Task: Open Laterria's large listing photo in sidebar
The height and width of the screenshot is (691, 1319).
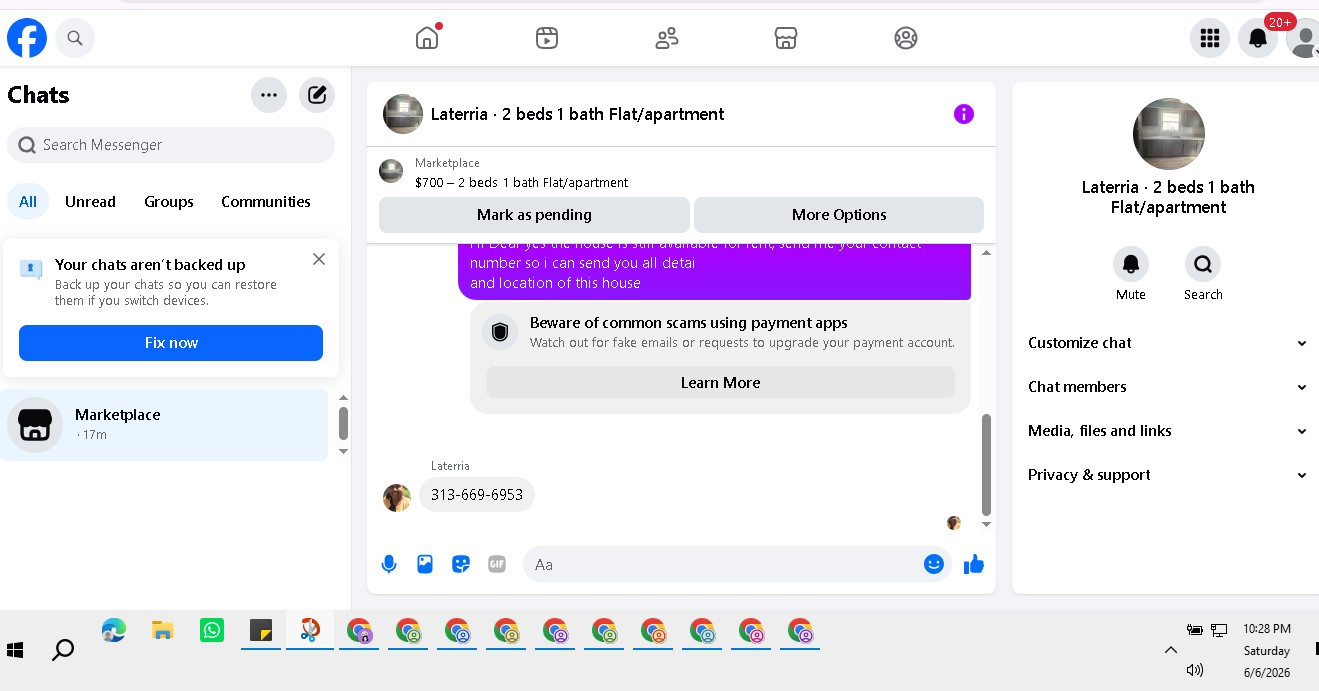Action: tap(1169, 134)
